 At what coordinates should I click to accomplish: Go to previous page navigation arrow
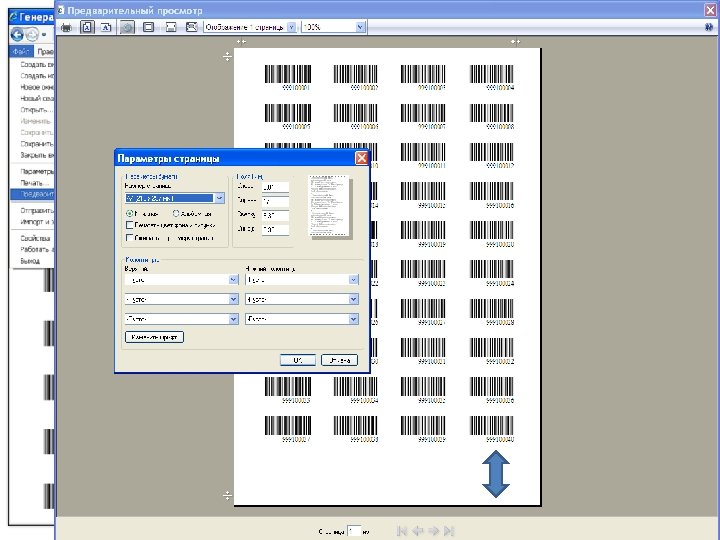417,531
